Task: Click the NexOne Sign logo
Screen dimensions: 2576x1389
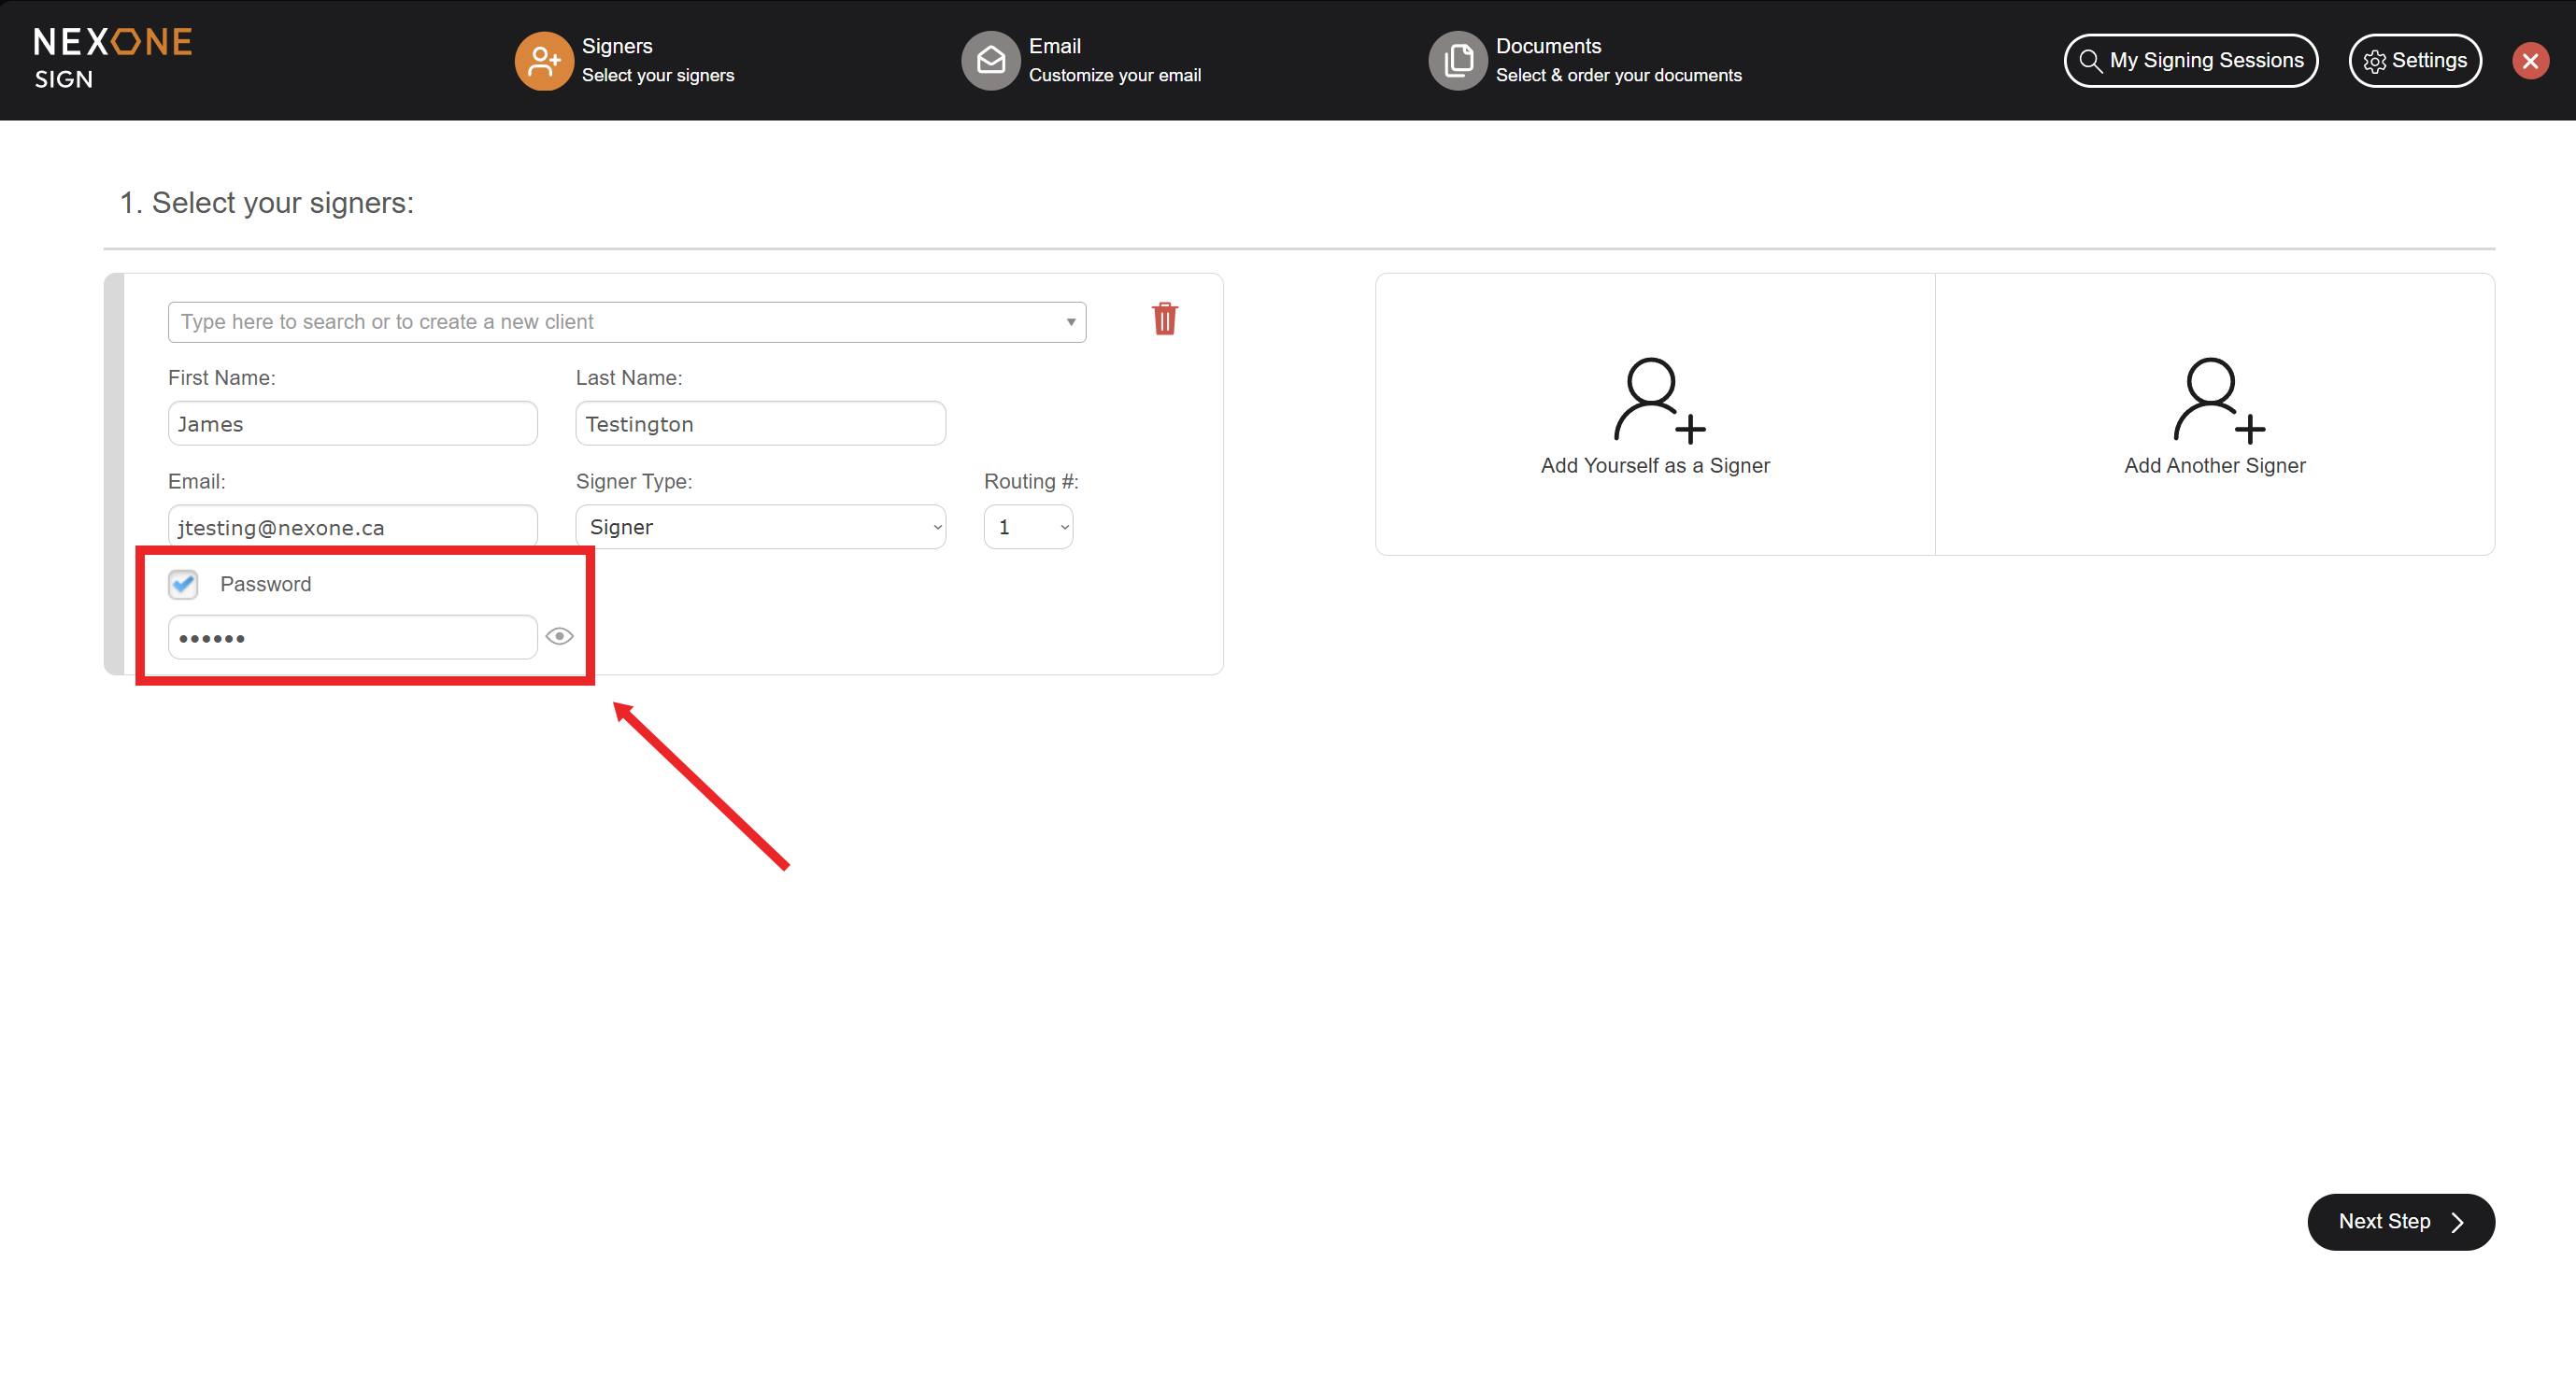Action: click(112, 58)
